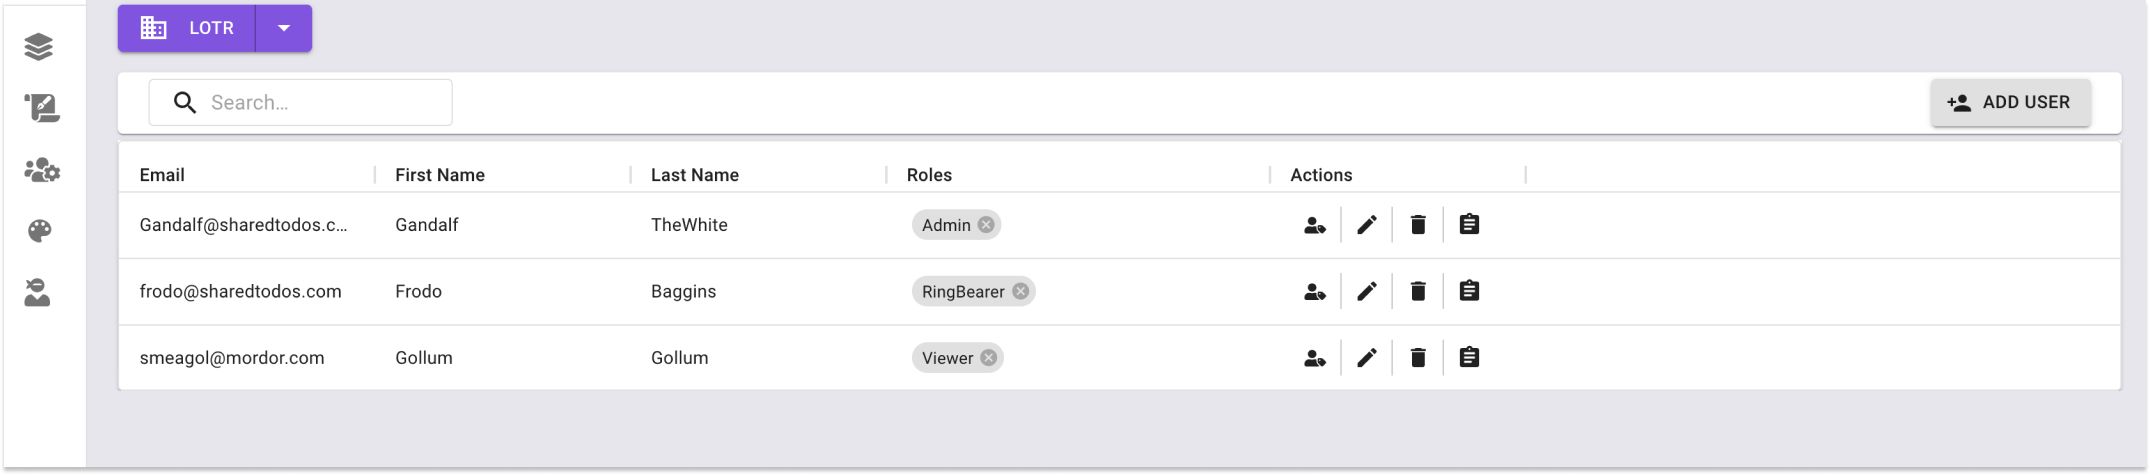2150x475 pixels.
Task: Remove the RingBearer role chip from Frodo
Action: coord(1020,291)
